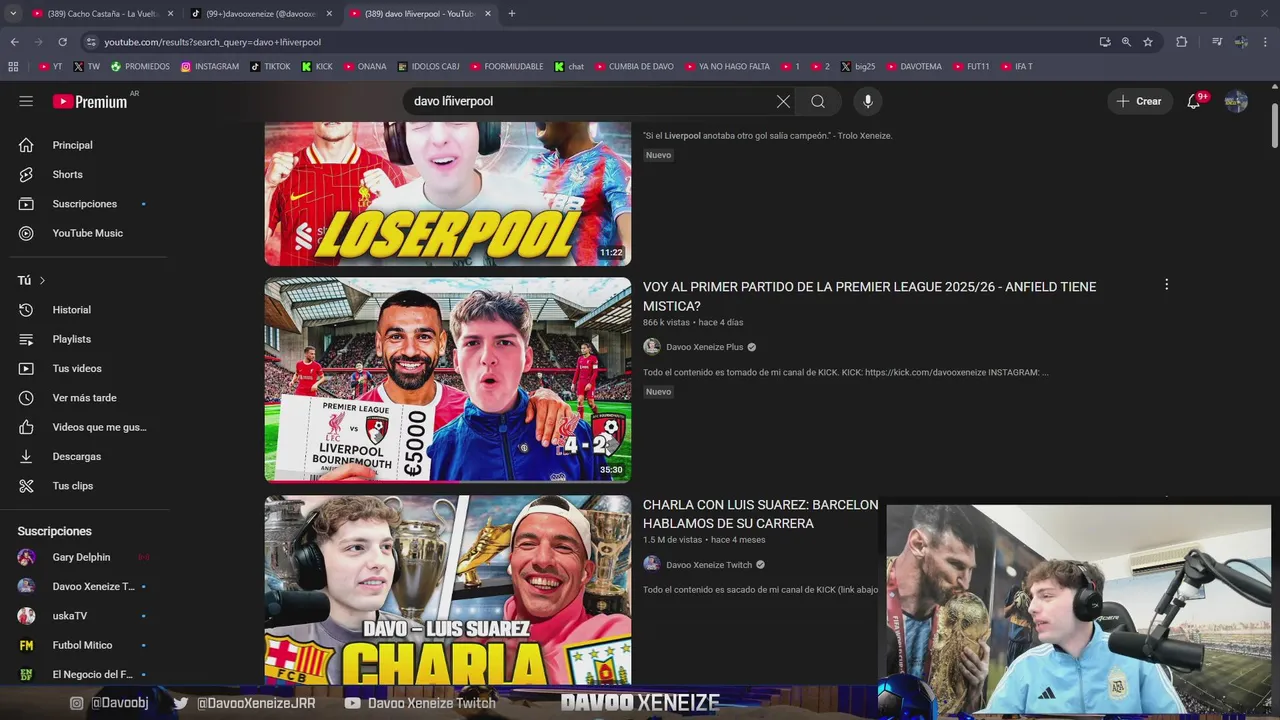Open browser extensions puzzle icon
Viewport: 1280px width, 720px height.
[1181, 42]
